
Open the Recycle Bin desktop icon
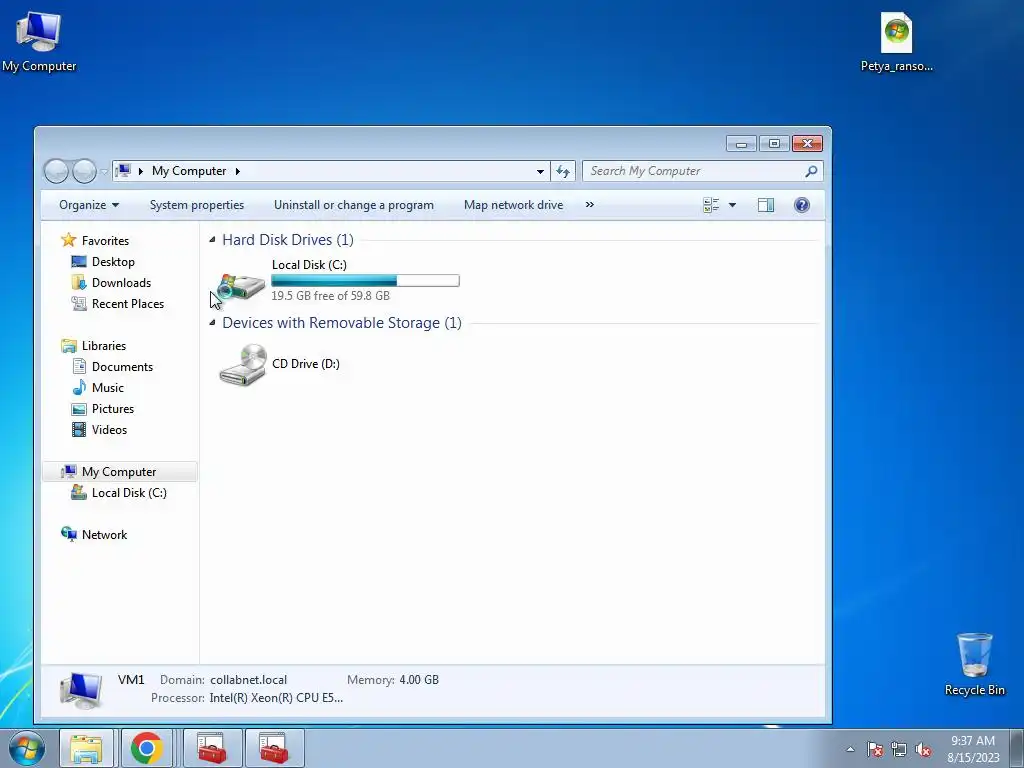point(974,664)
